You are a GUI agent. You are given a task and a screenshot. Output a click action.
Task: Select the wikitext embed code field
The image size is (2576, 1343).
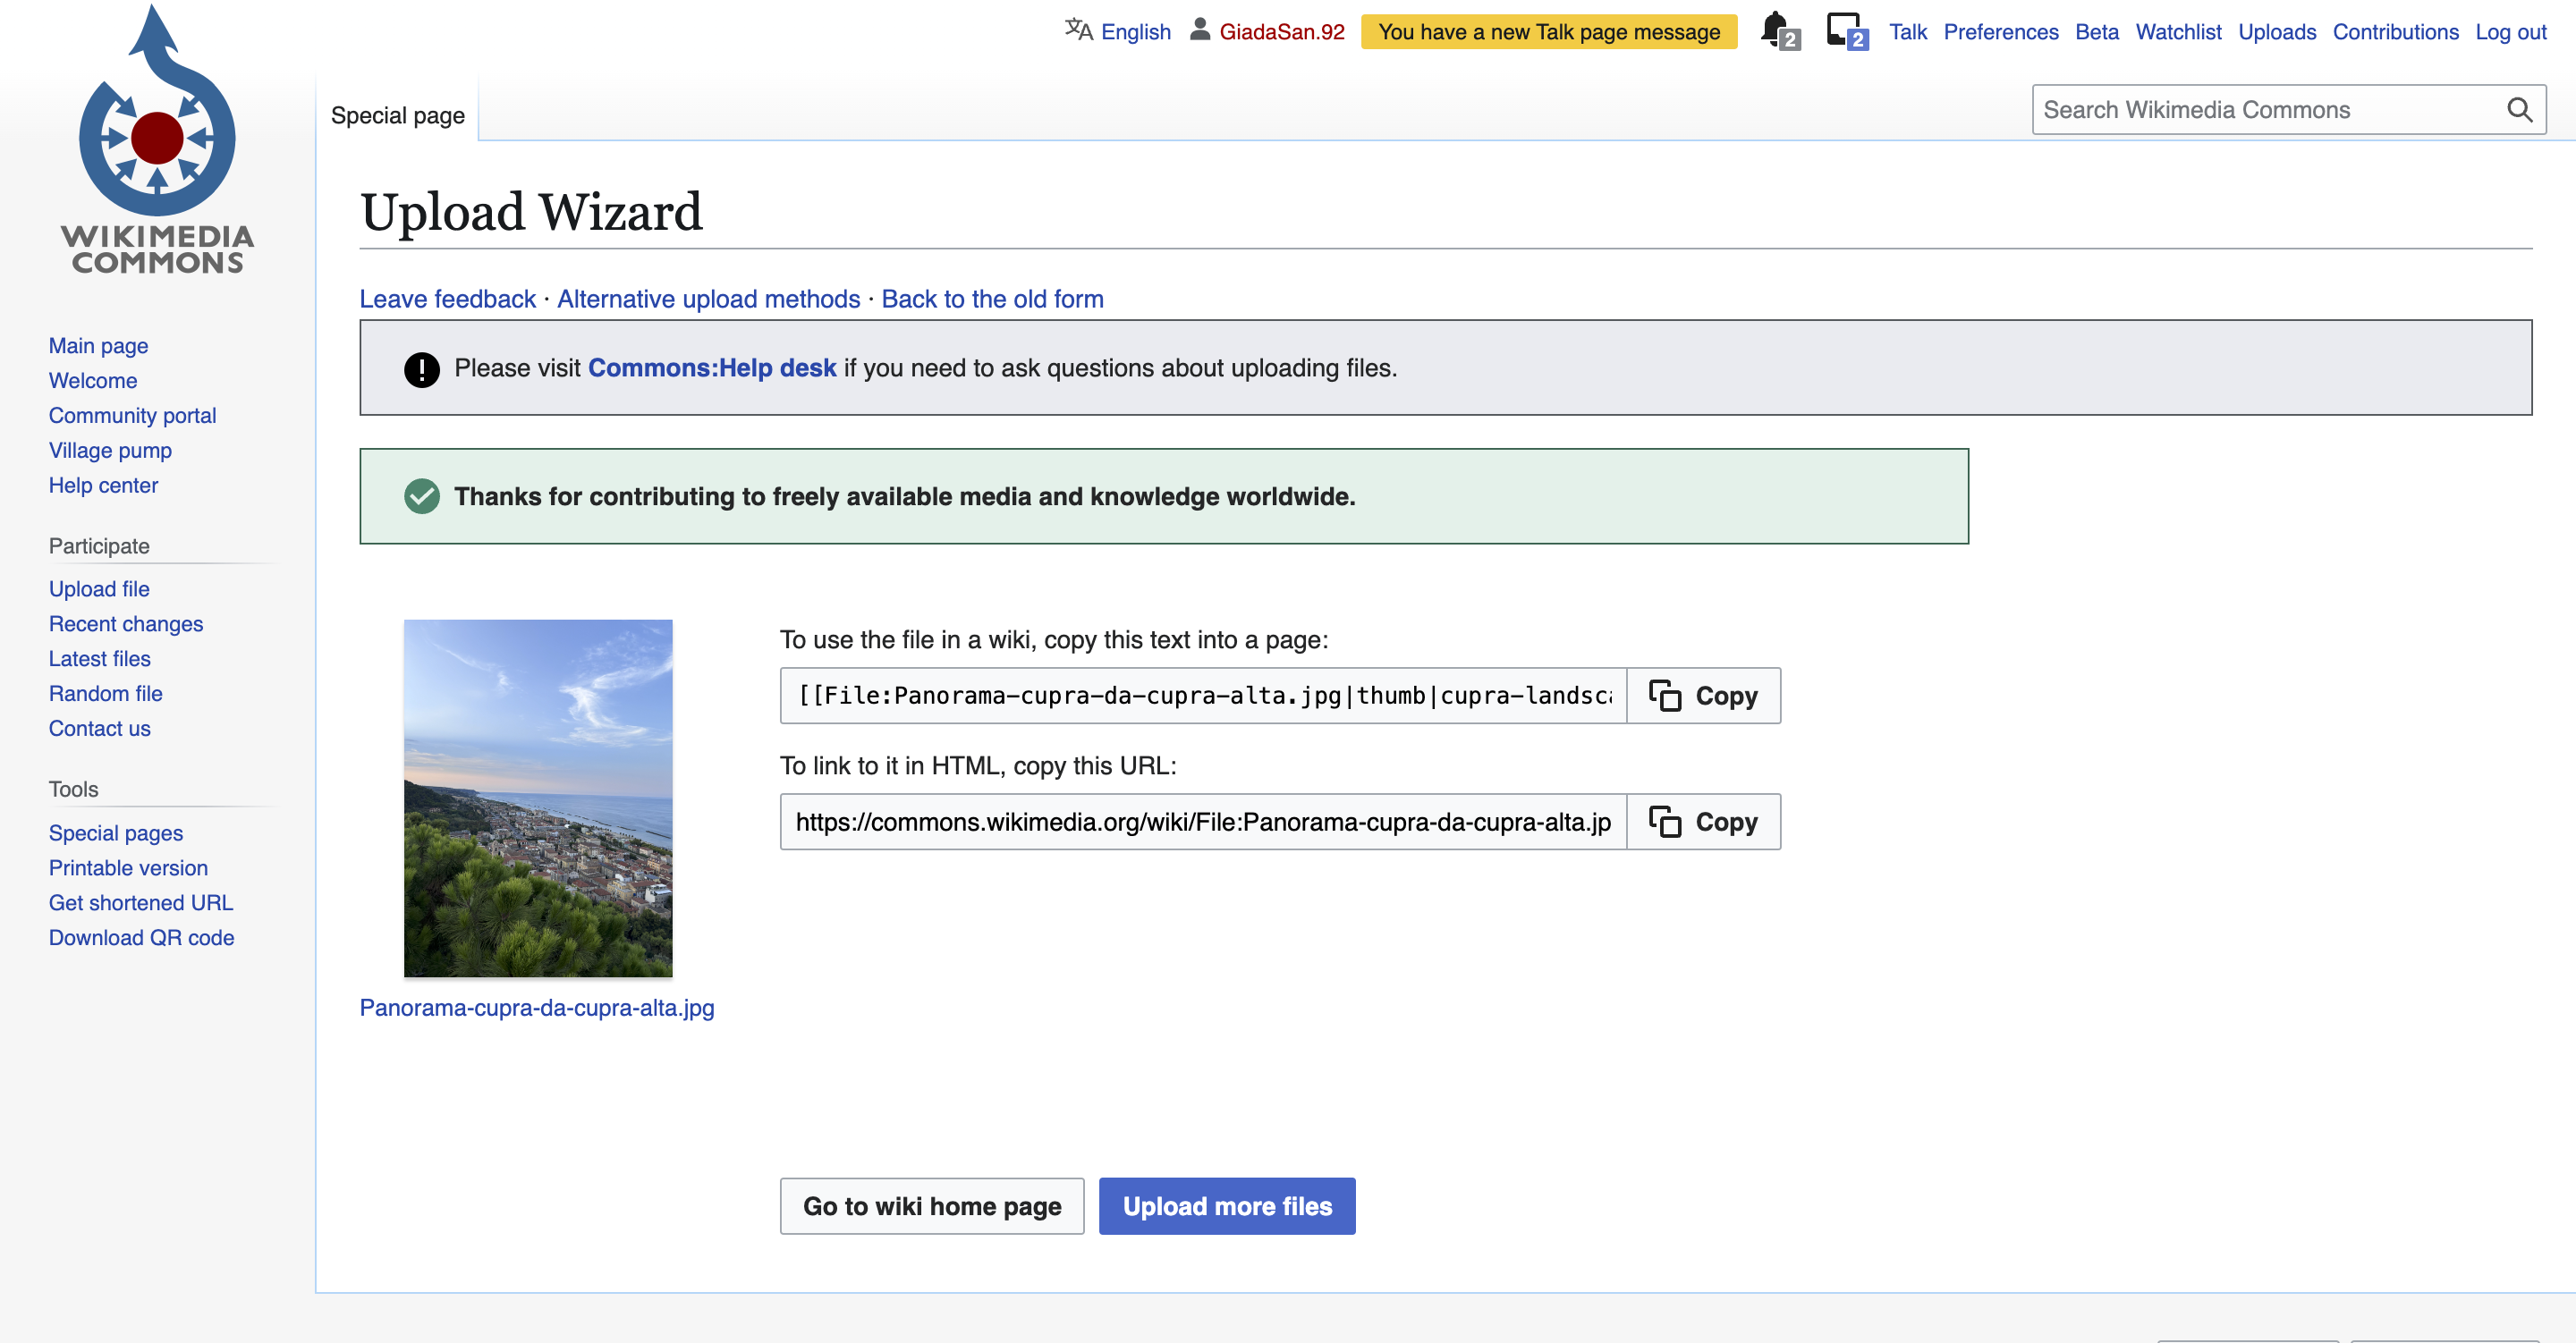point(1203,696)
